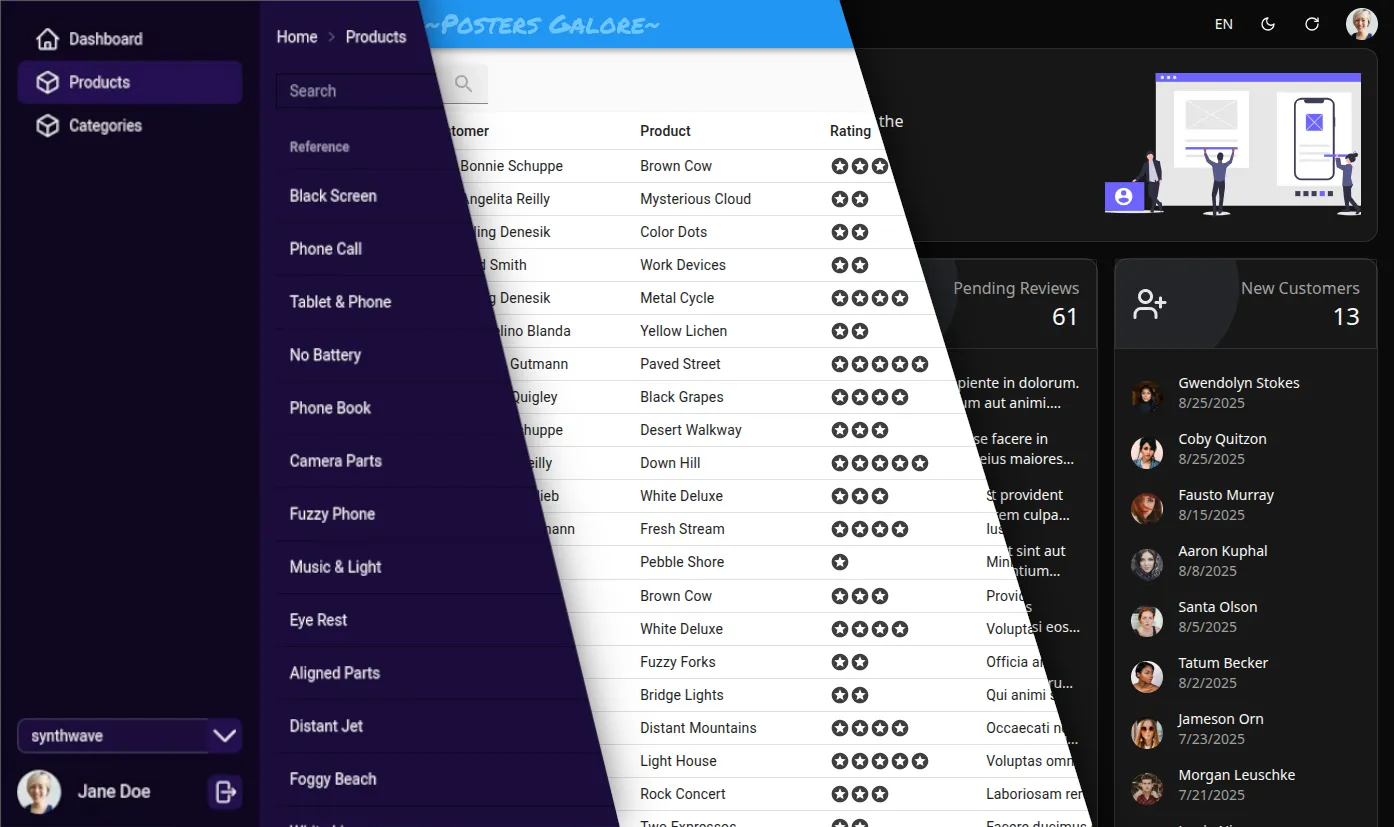Viewport: 1394px width, 827px height.
Task: Click the Categories cube icon
Action: [x=47, y=126]
